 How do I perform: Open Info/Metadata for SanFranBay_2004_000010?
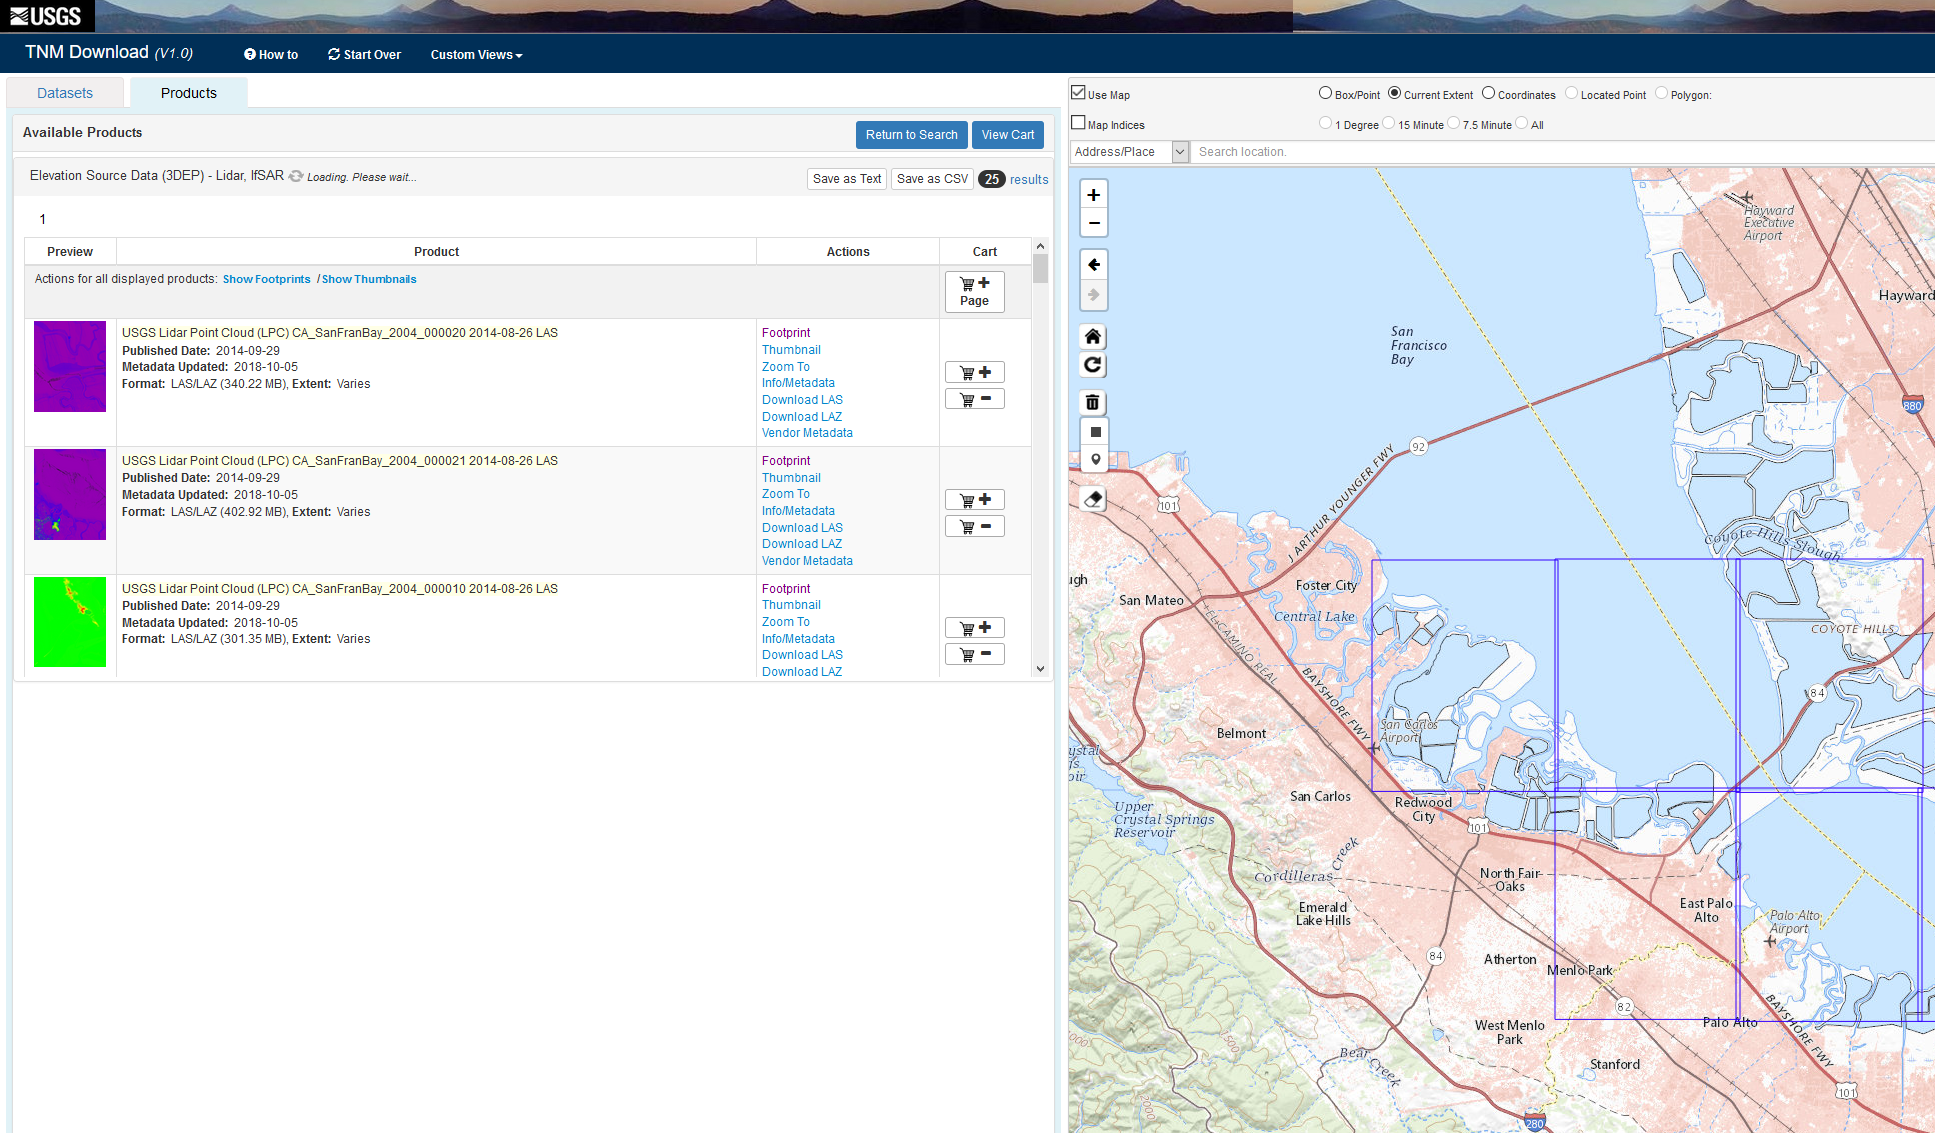click(798, 639)
